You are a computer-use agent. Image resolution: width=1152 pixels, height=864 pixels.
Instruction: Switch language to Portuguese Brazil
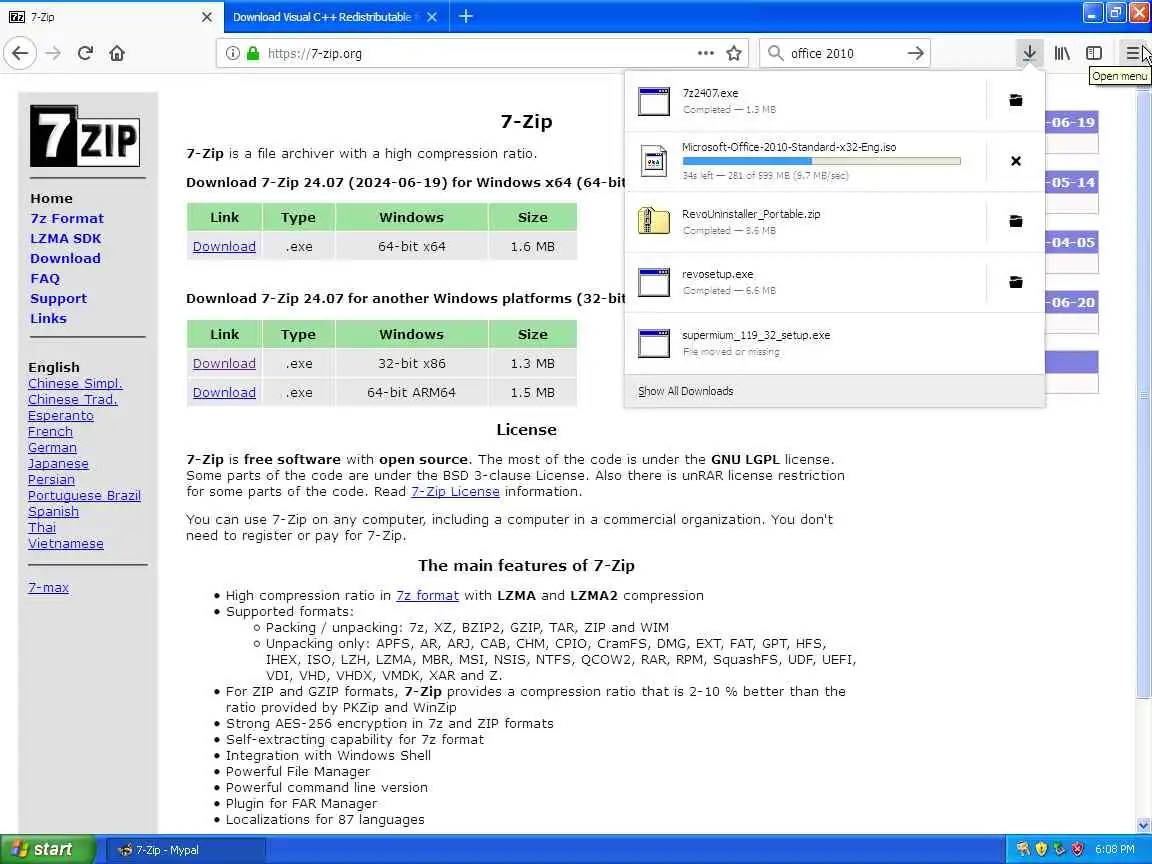(84, 496)
